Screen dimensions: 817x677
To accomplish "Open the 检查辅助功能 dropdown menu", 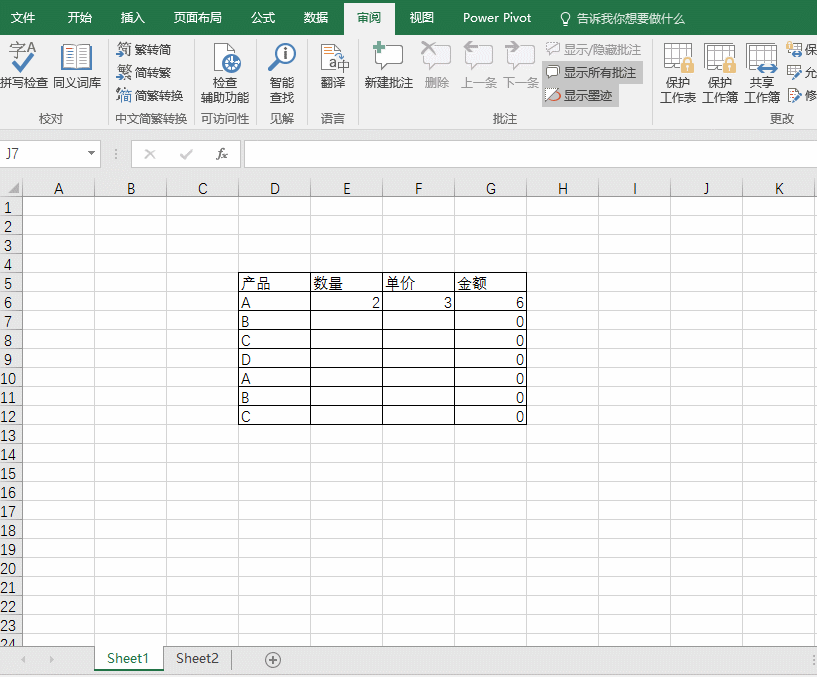I will coord(225,98).
